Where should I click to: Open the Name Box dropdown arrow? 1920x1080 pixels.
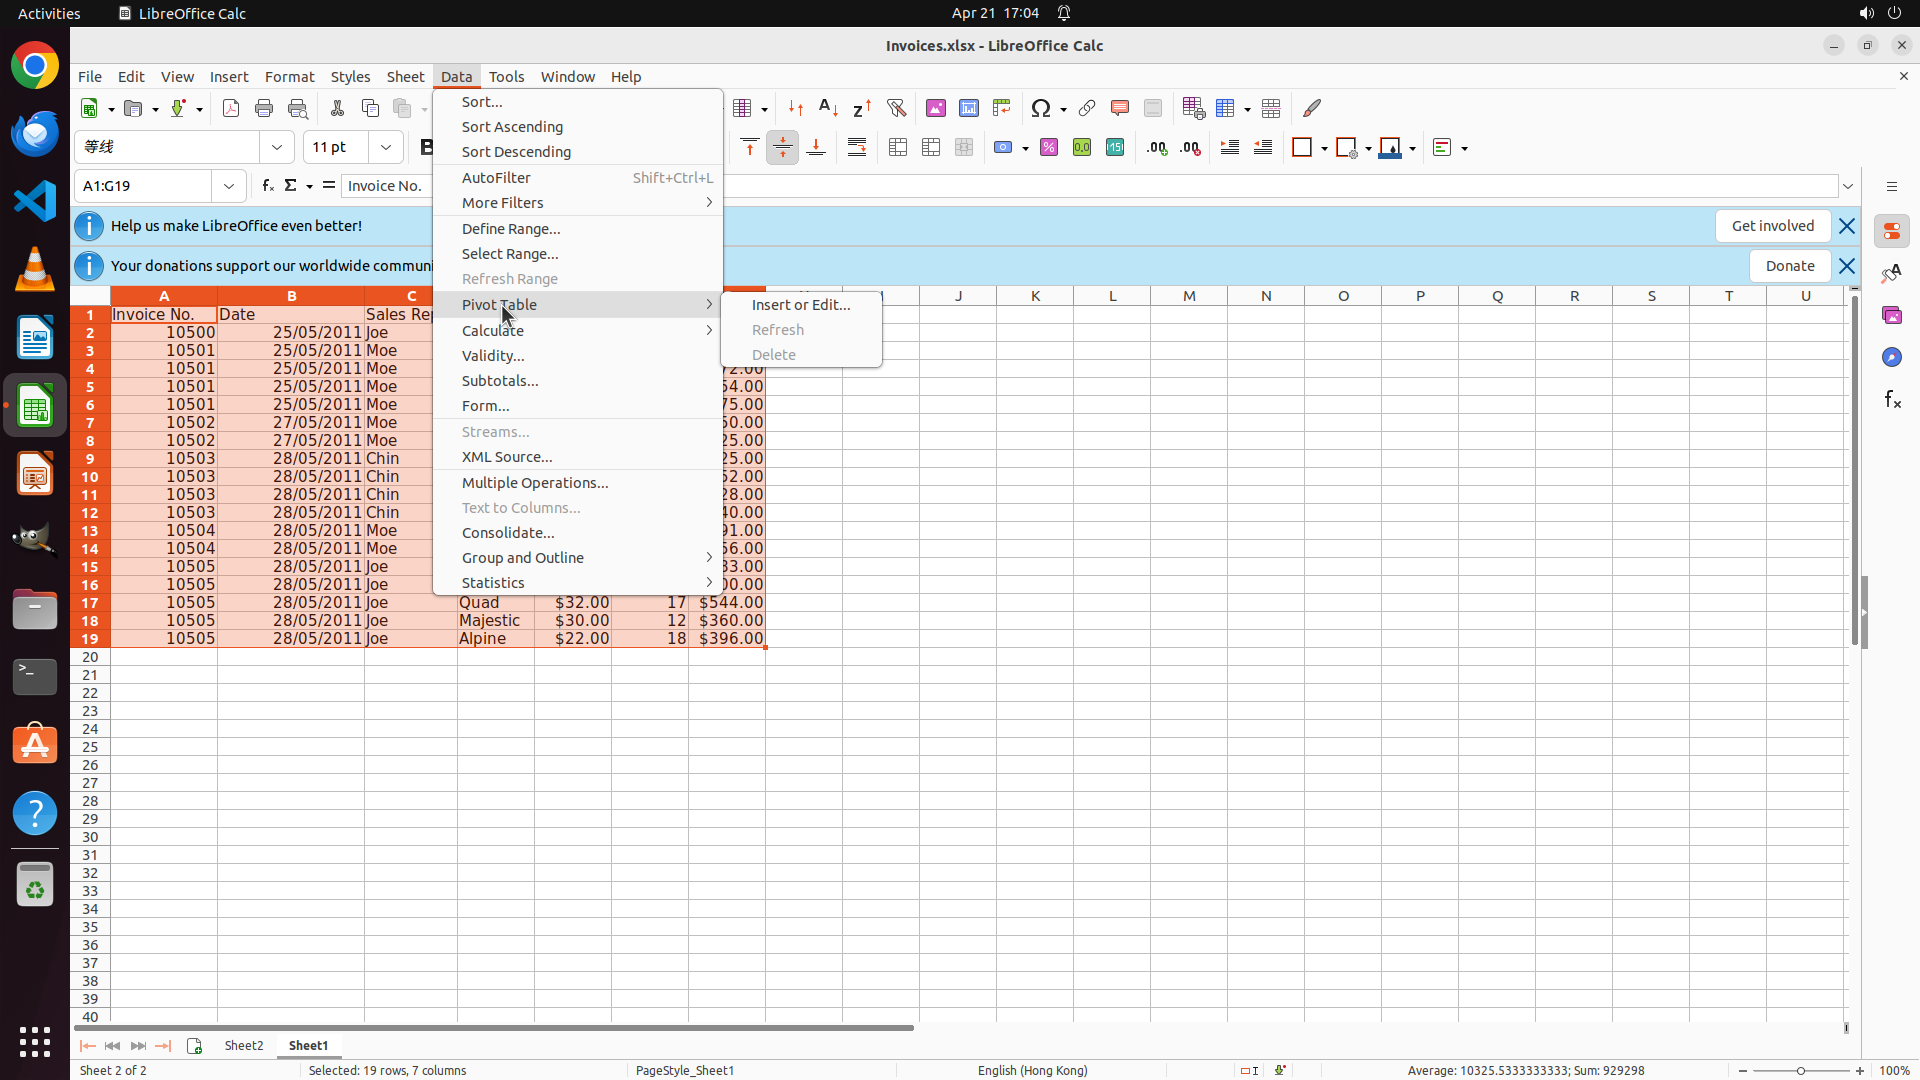point(229,186)
